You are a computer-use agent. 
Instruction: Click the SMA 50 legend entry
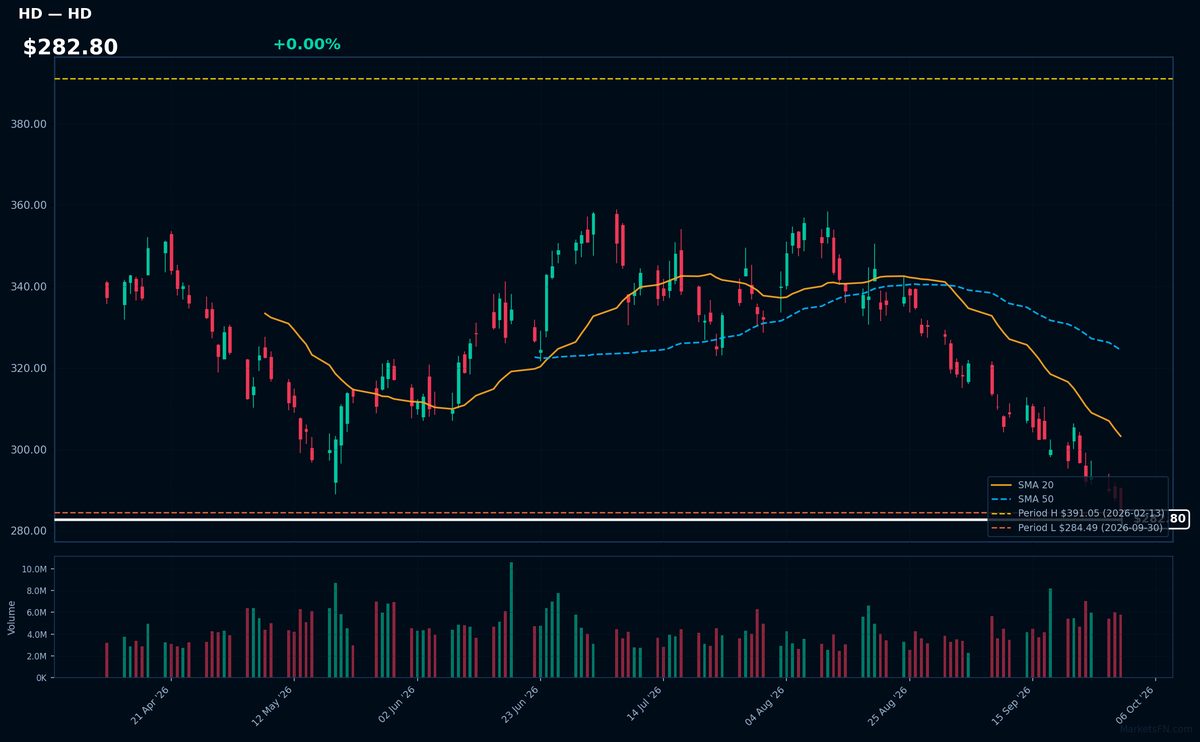click(x=1023, y=499)
